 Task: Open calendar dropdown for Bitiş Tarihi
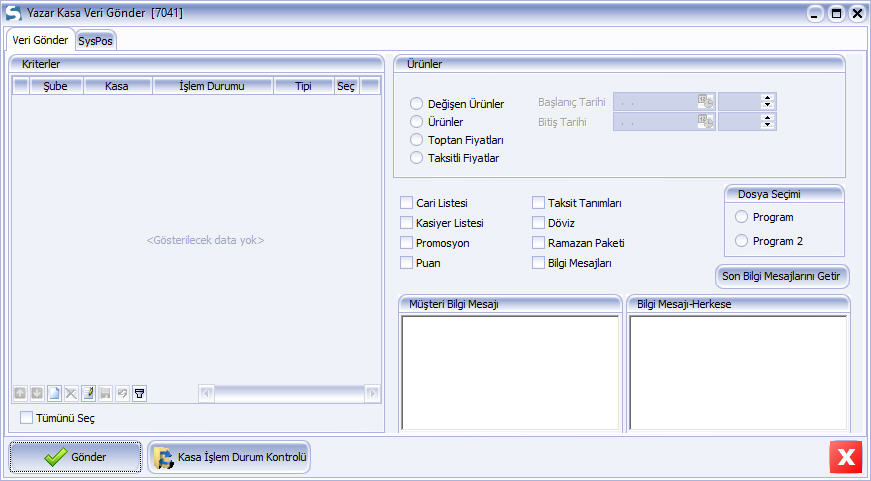coord(706,122)
